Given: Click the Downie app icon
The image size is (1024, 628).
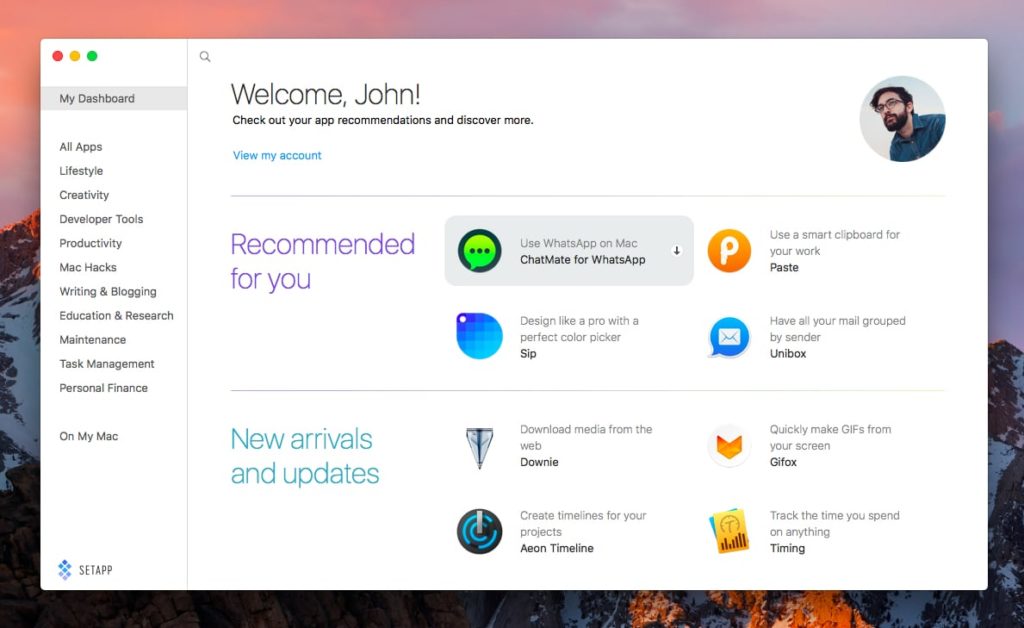Looking at the screenshot, I should click(x=479, y=447).
